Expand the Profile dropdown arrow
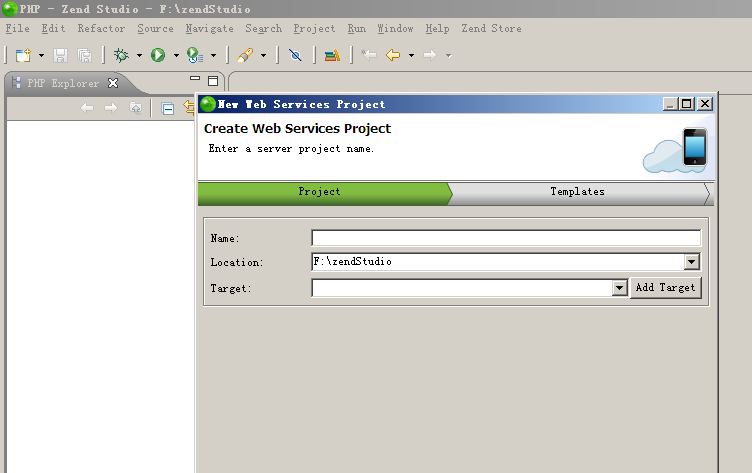 213,56
